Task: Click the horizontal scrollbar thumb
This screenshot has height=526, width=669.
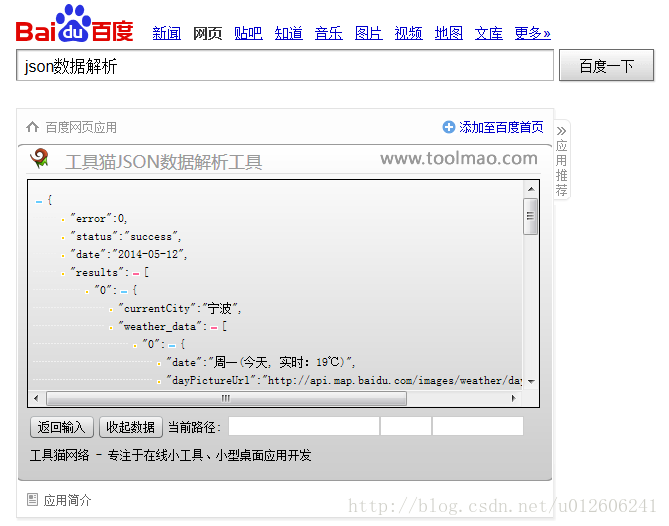Action: click(x=226, y=398)
